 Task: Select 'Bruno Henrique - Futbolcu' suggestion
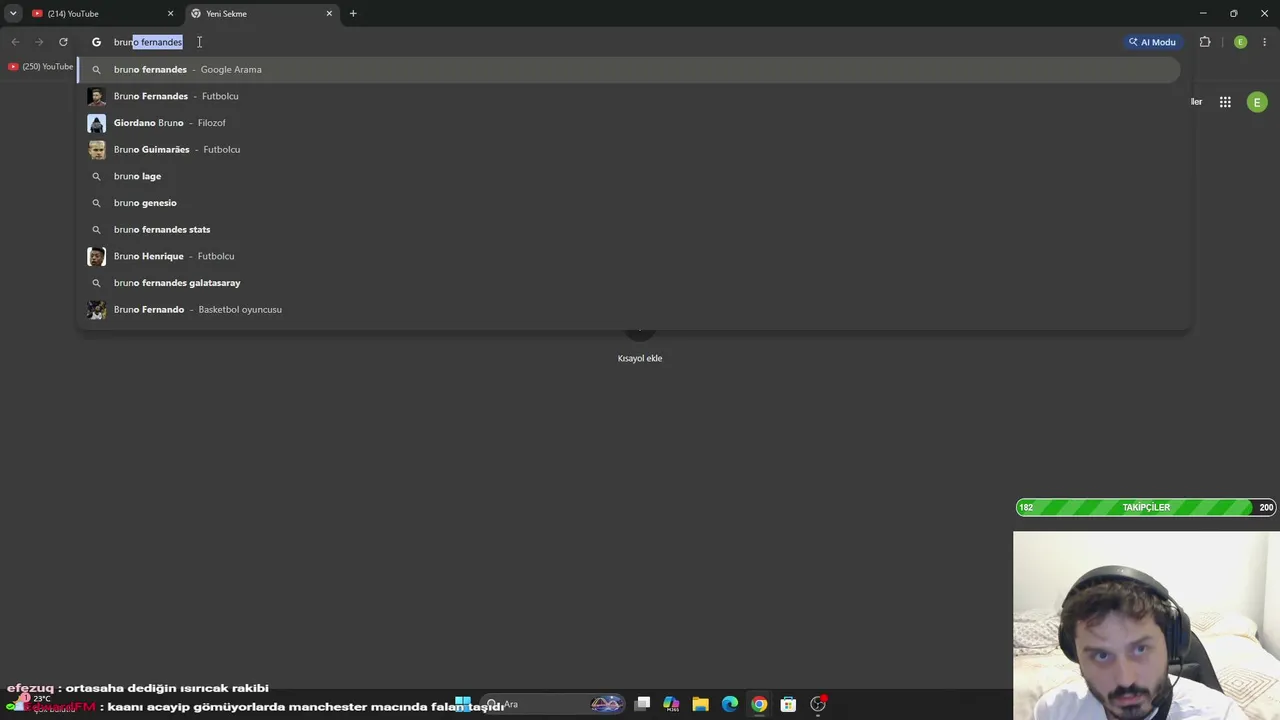(630, 256)
